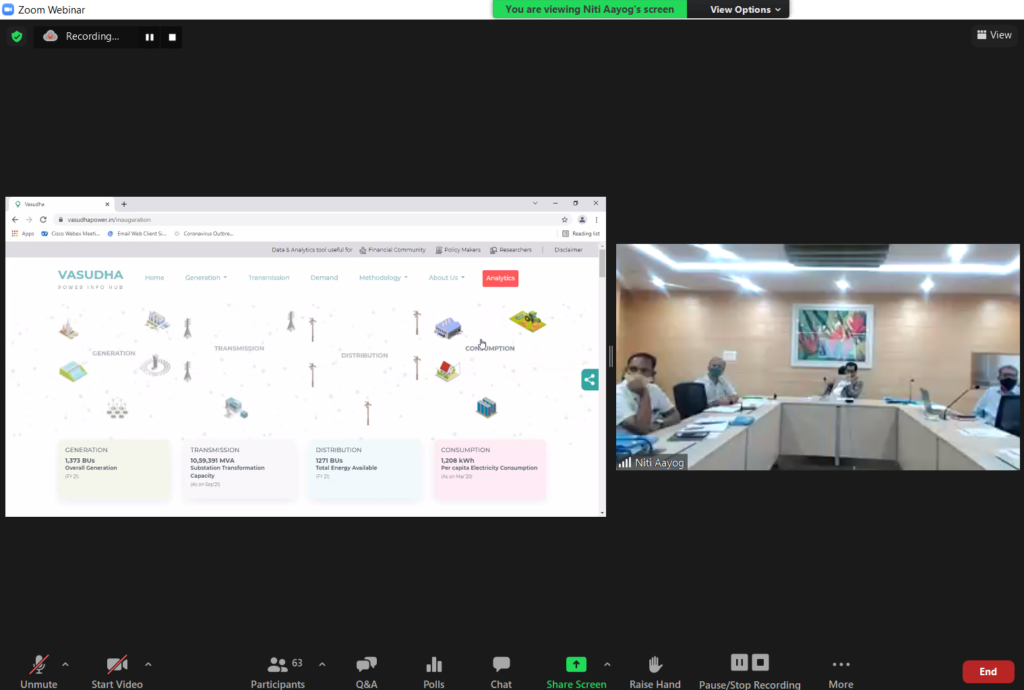Go back in the shared browser
Image resolution: width=1024 pixels, height=690 pixels.
point(15,220)
